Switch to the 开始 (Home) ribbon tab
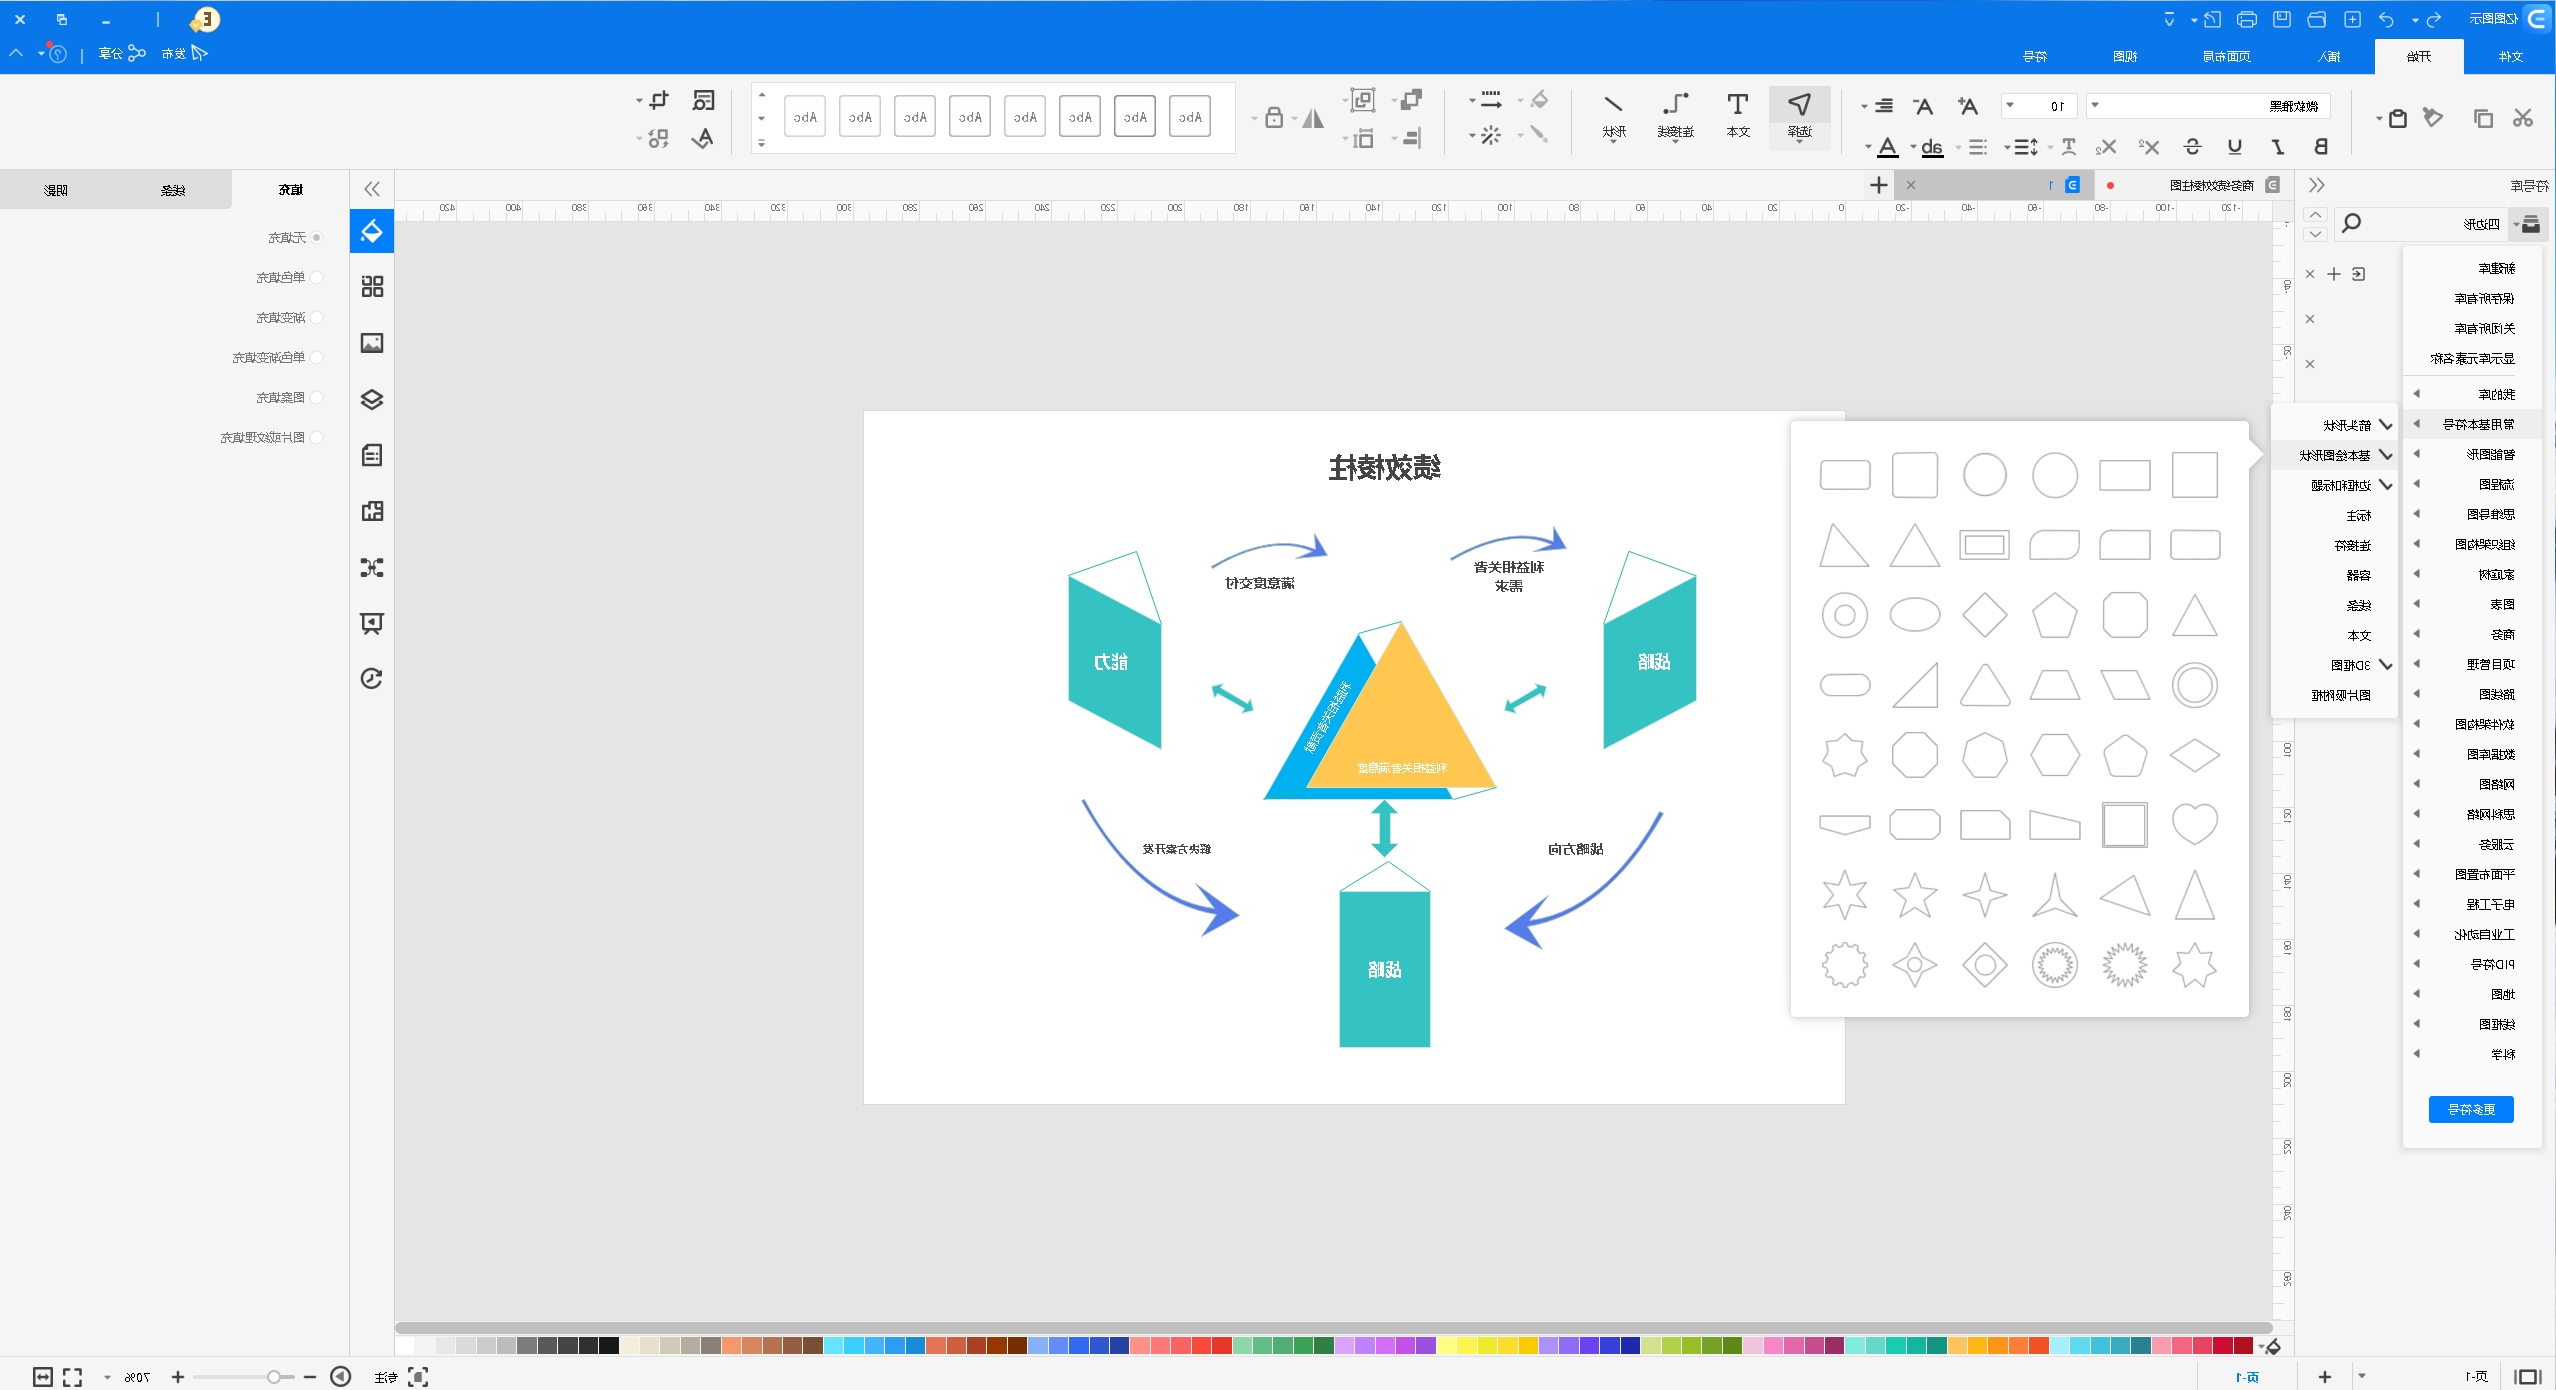The width and height of the screenshot is (2556, 1390). (2419, 56)
